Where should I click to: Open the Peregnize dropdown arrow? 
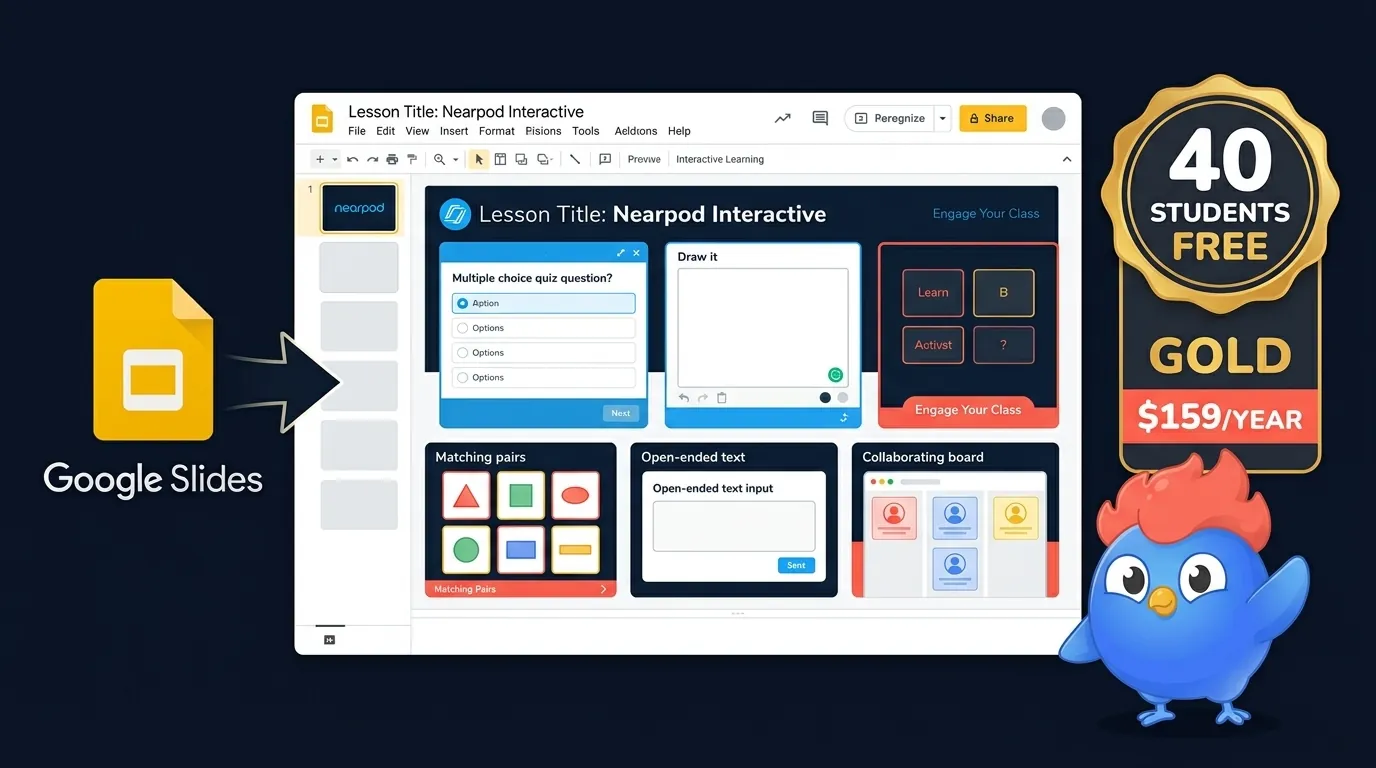click(941, 117)
